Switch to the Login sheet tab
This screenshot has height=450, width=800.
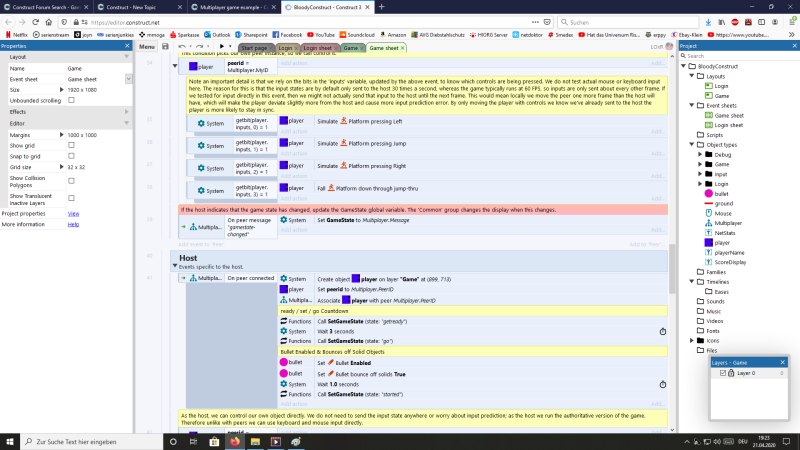(x=317, y=48)
